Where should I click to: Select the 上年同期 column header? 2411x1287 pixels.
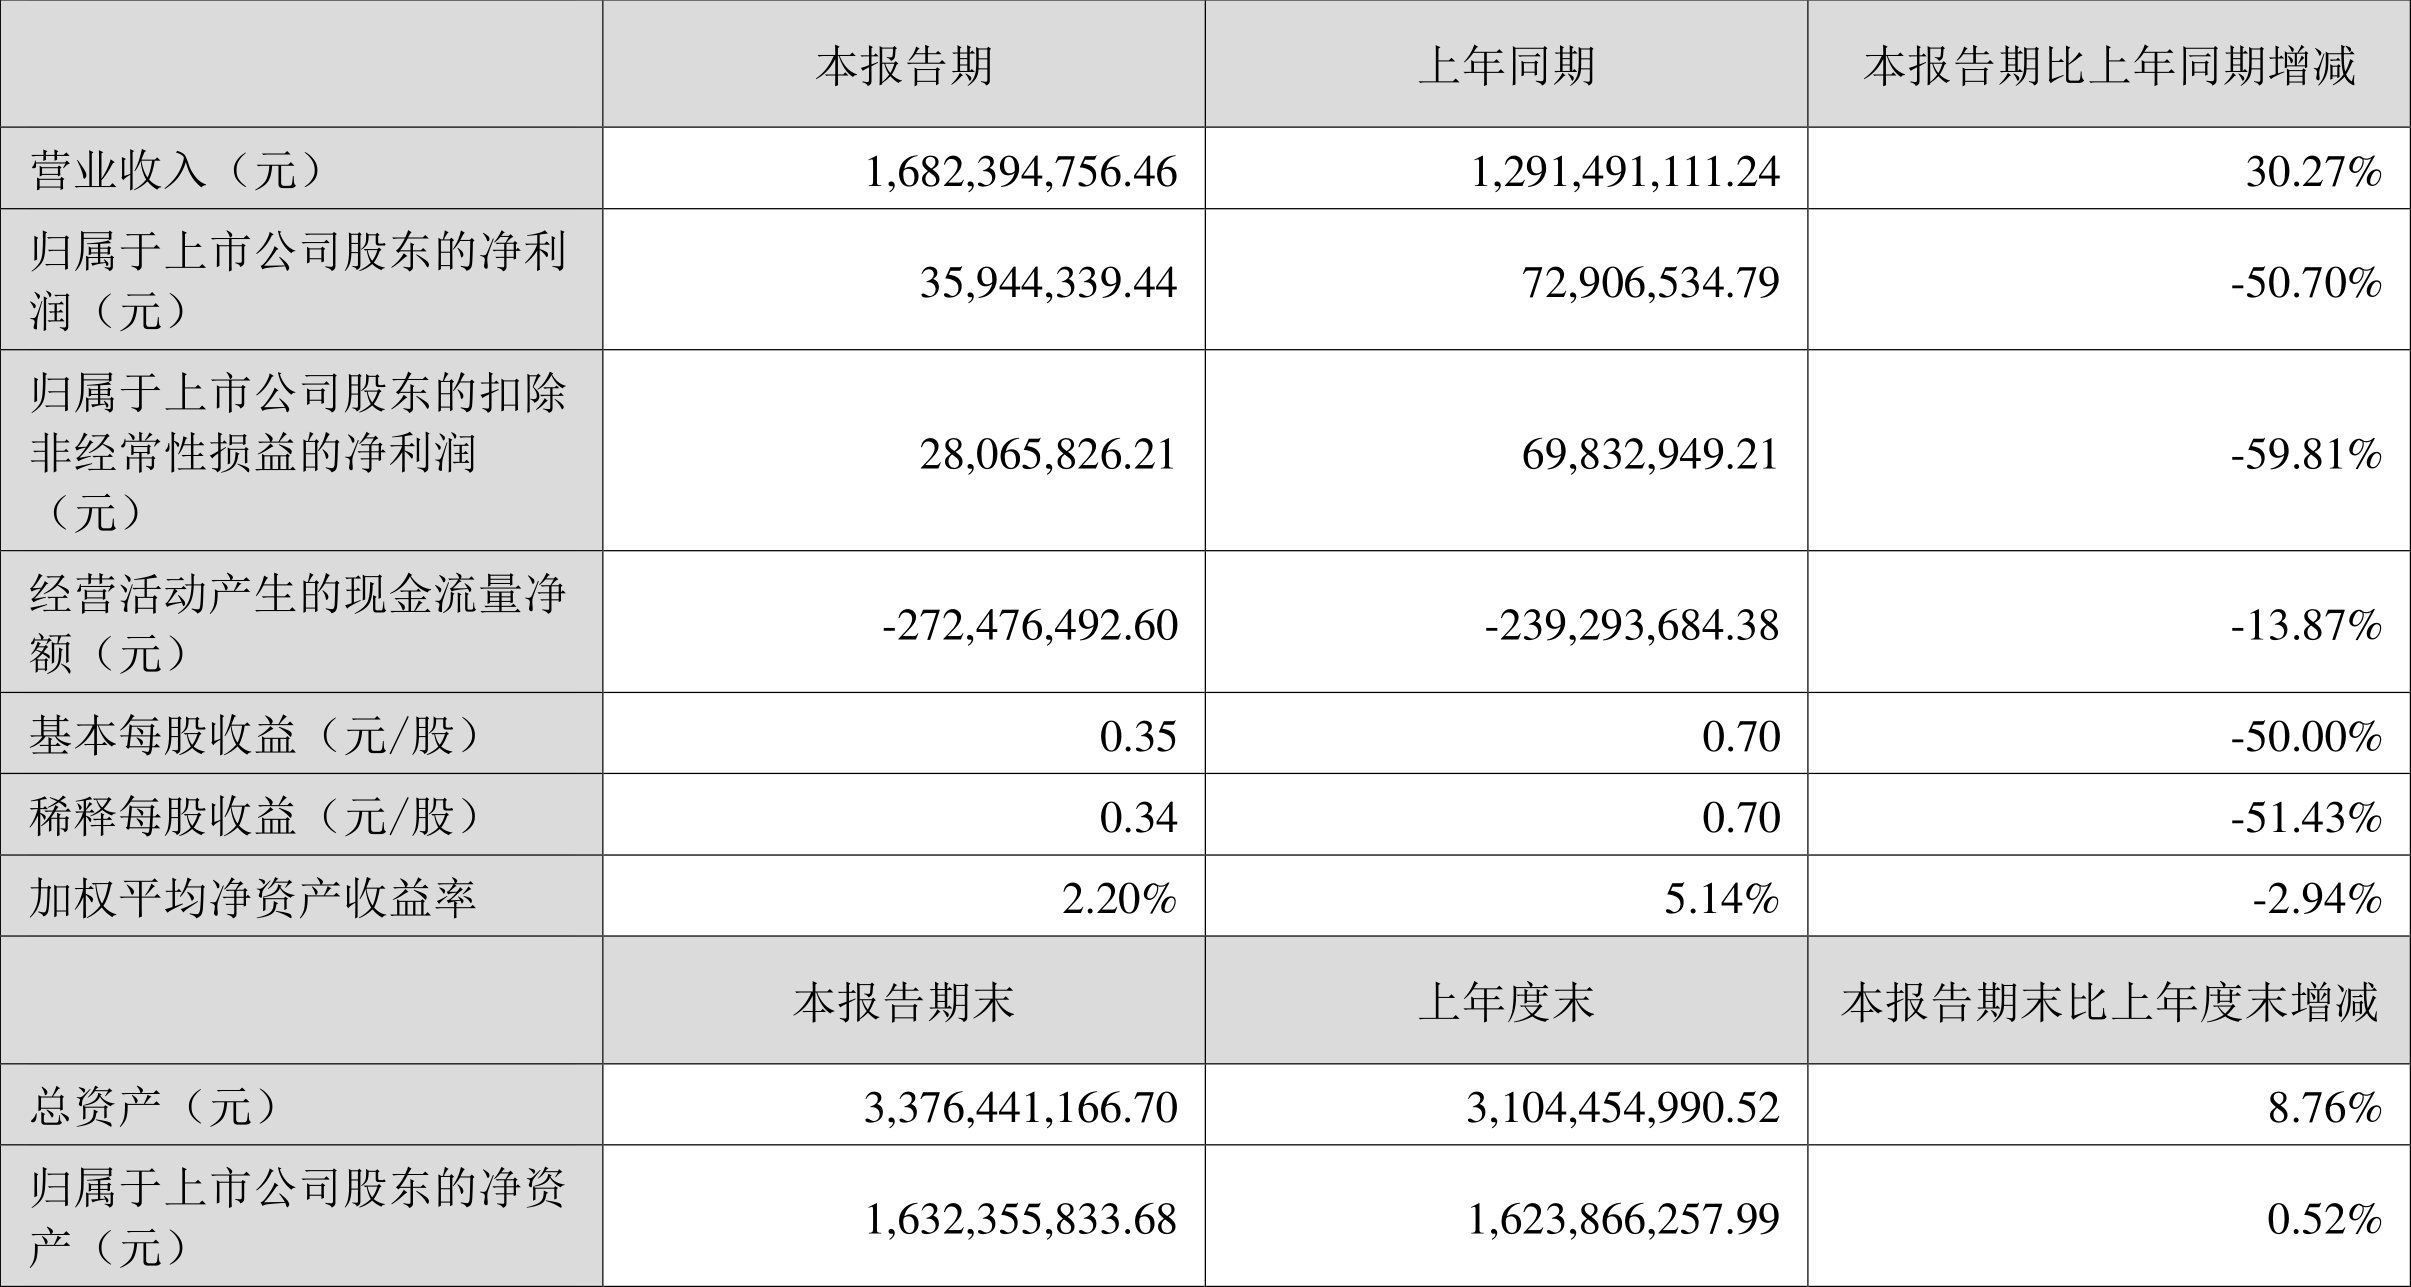tap(1506, 65)
